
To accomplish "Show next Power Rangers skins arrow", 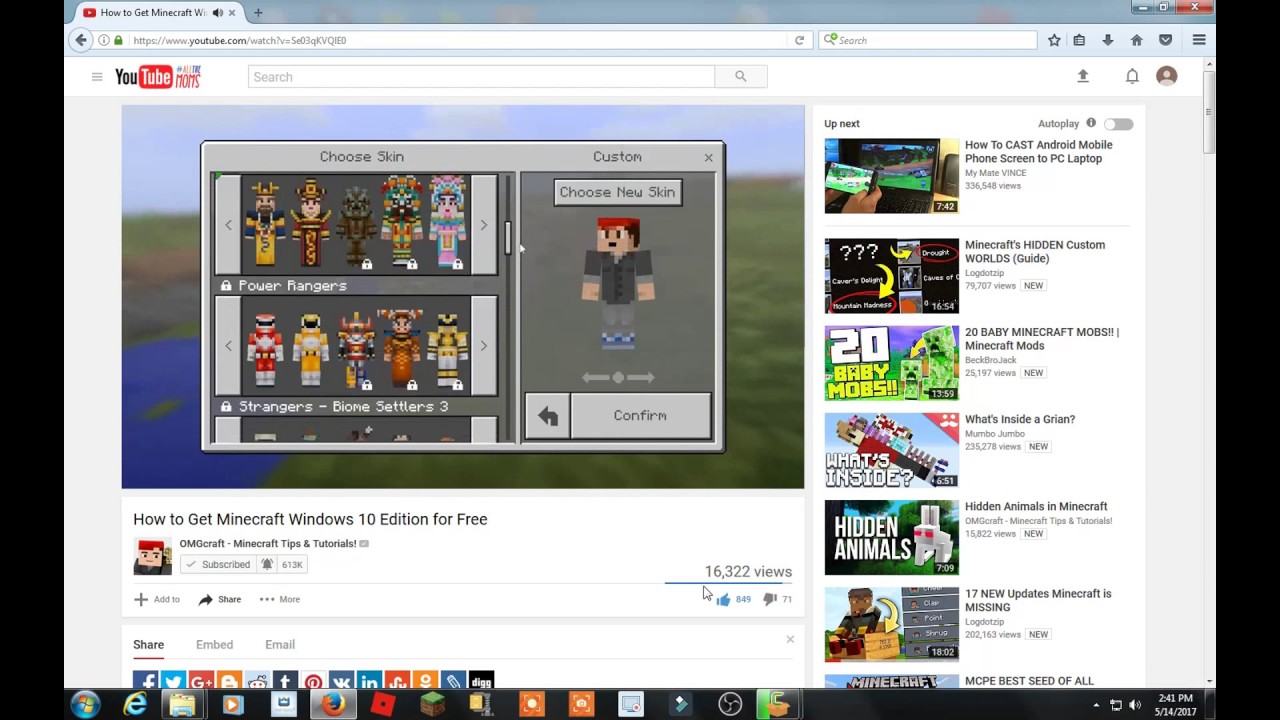I will pos(484,346).
